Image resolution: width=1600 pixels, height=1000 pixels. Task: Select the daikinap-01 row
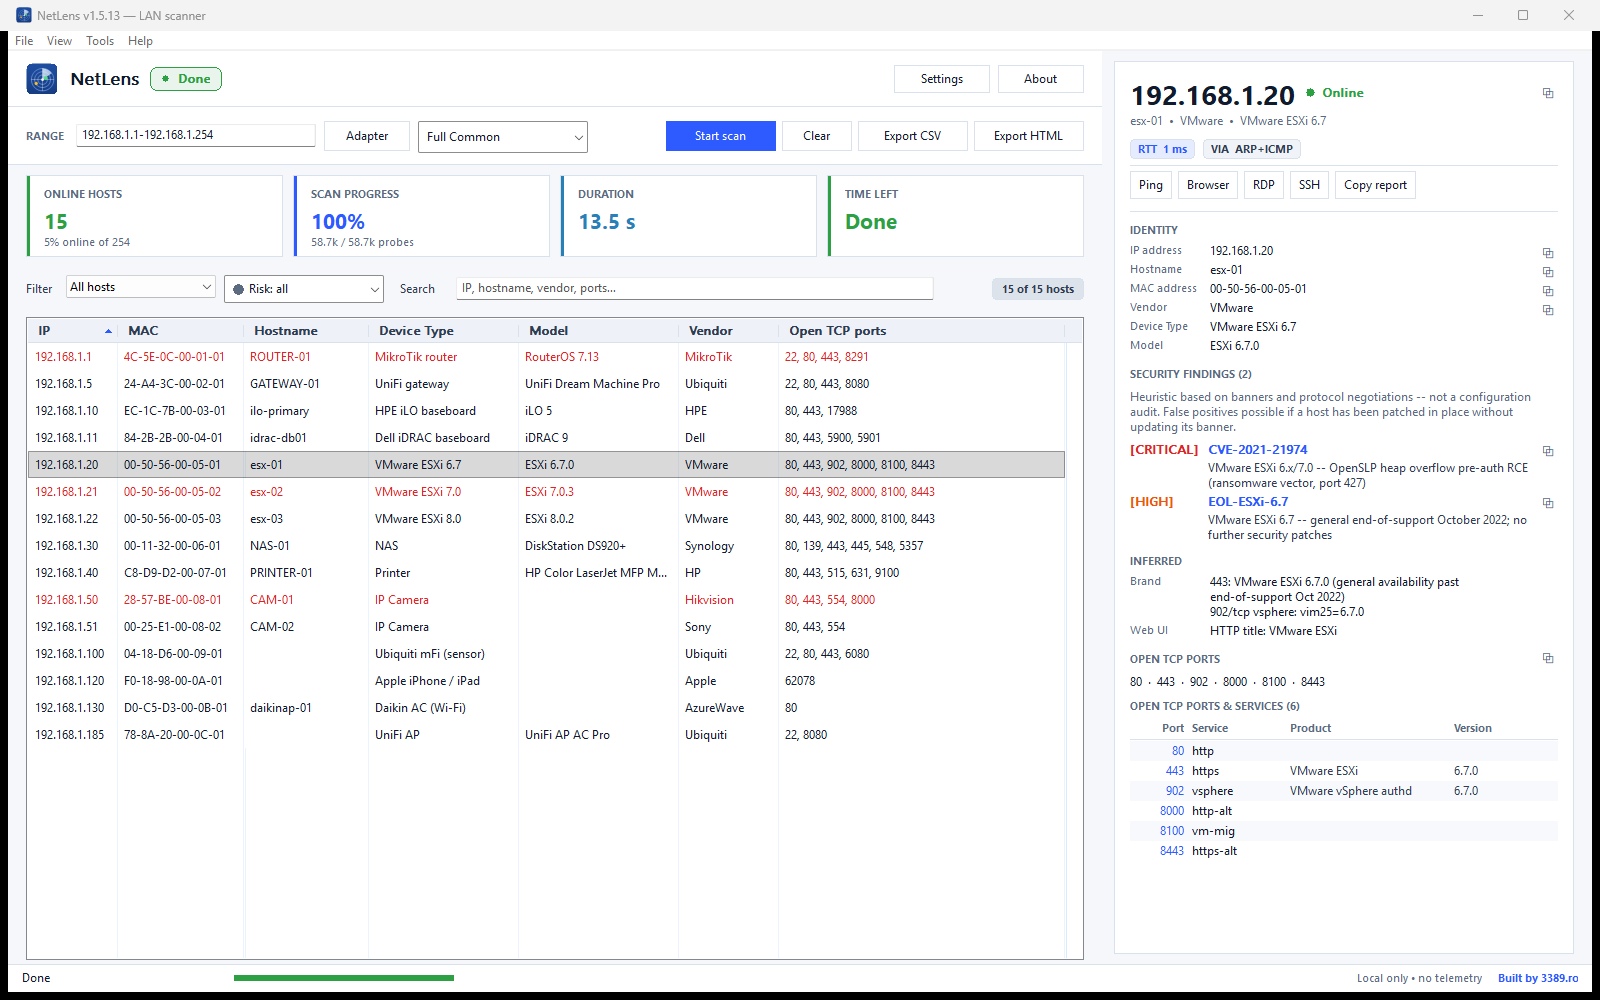click(x=546, y=708)
